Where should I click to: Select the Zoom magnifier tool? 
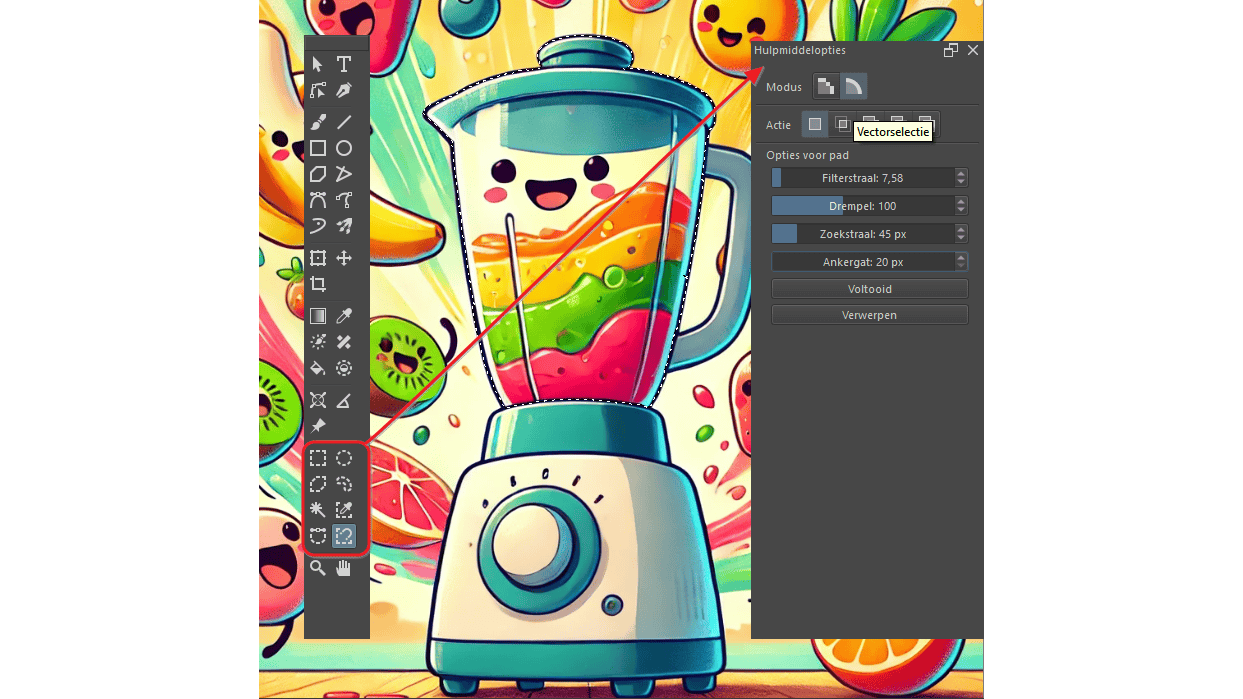click(x=318, y=568)
